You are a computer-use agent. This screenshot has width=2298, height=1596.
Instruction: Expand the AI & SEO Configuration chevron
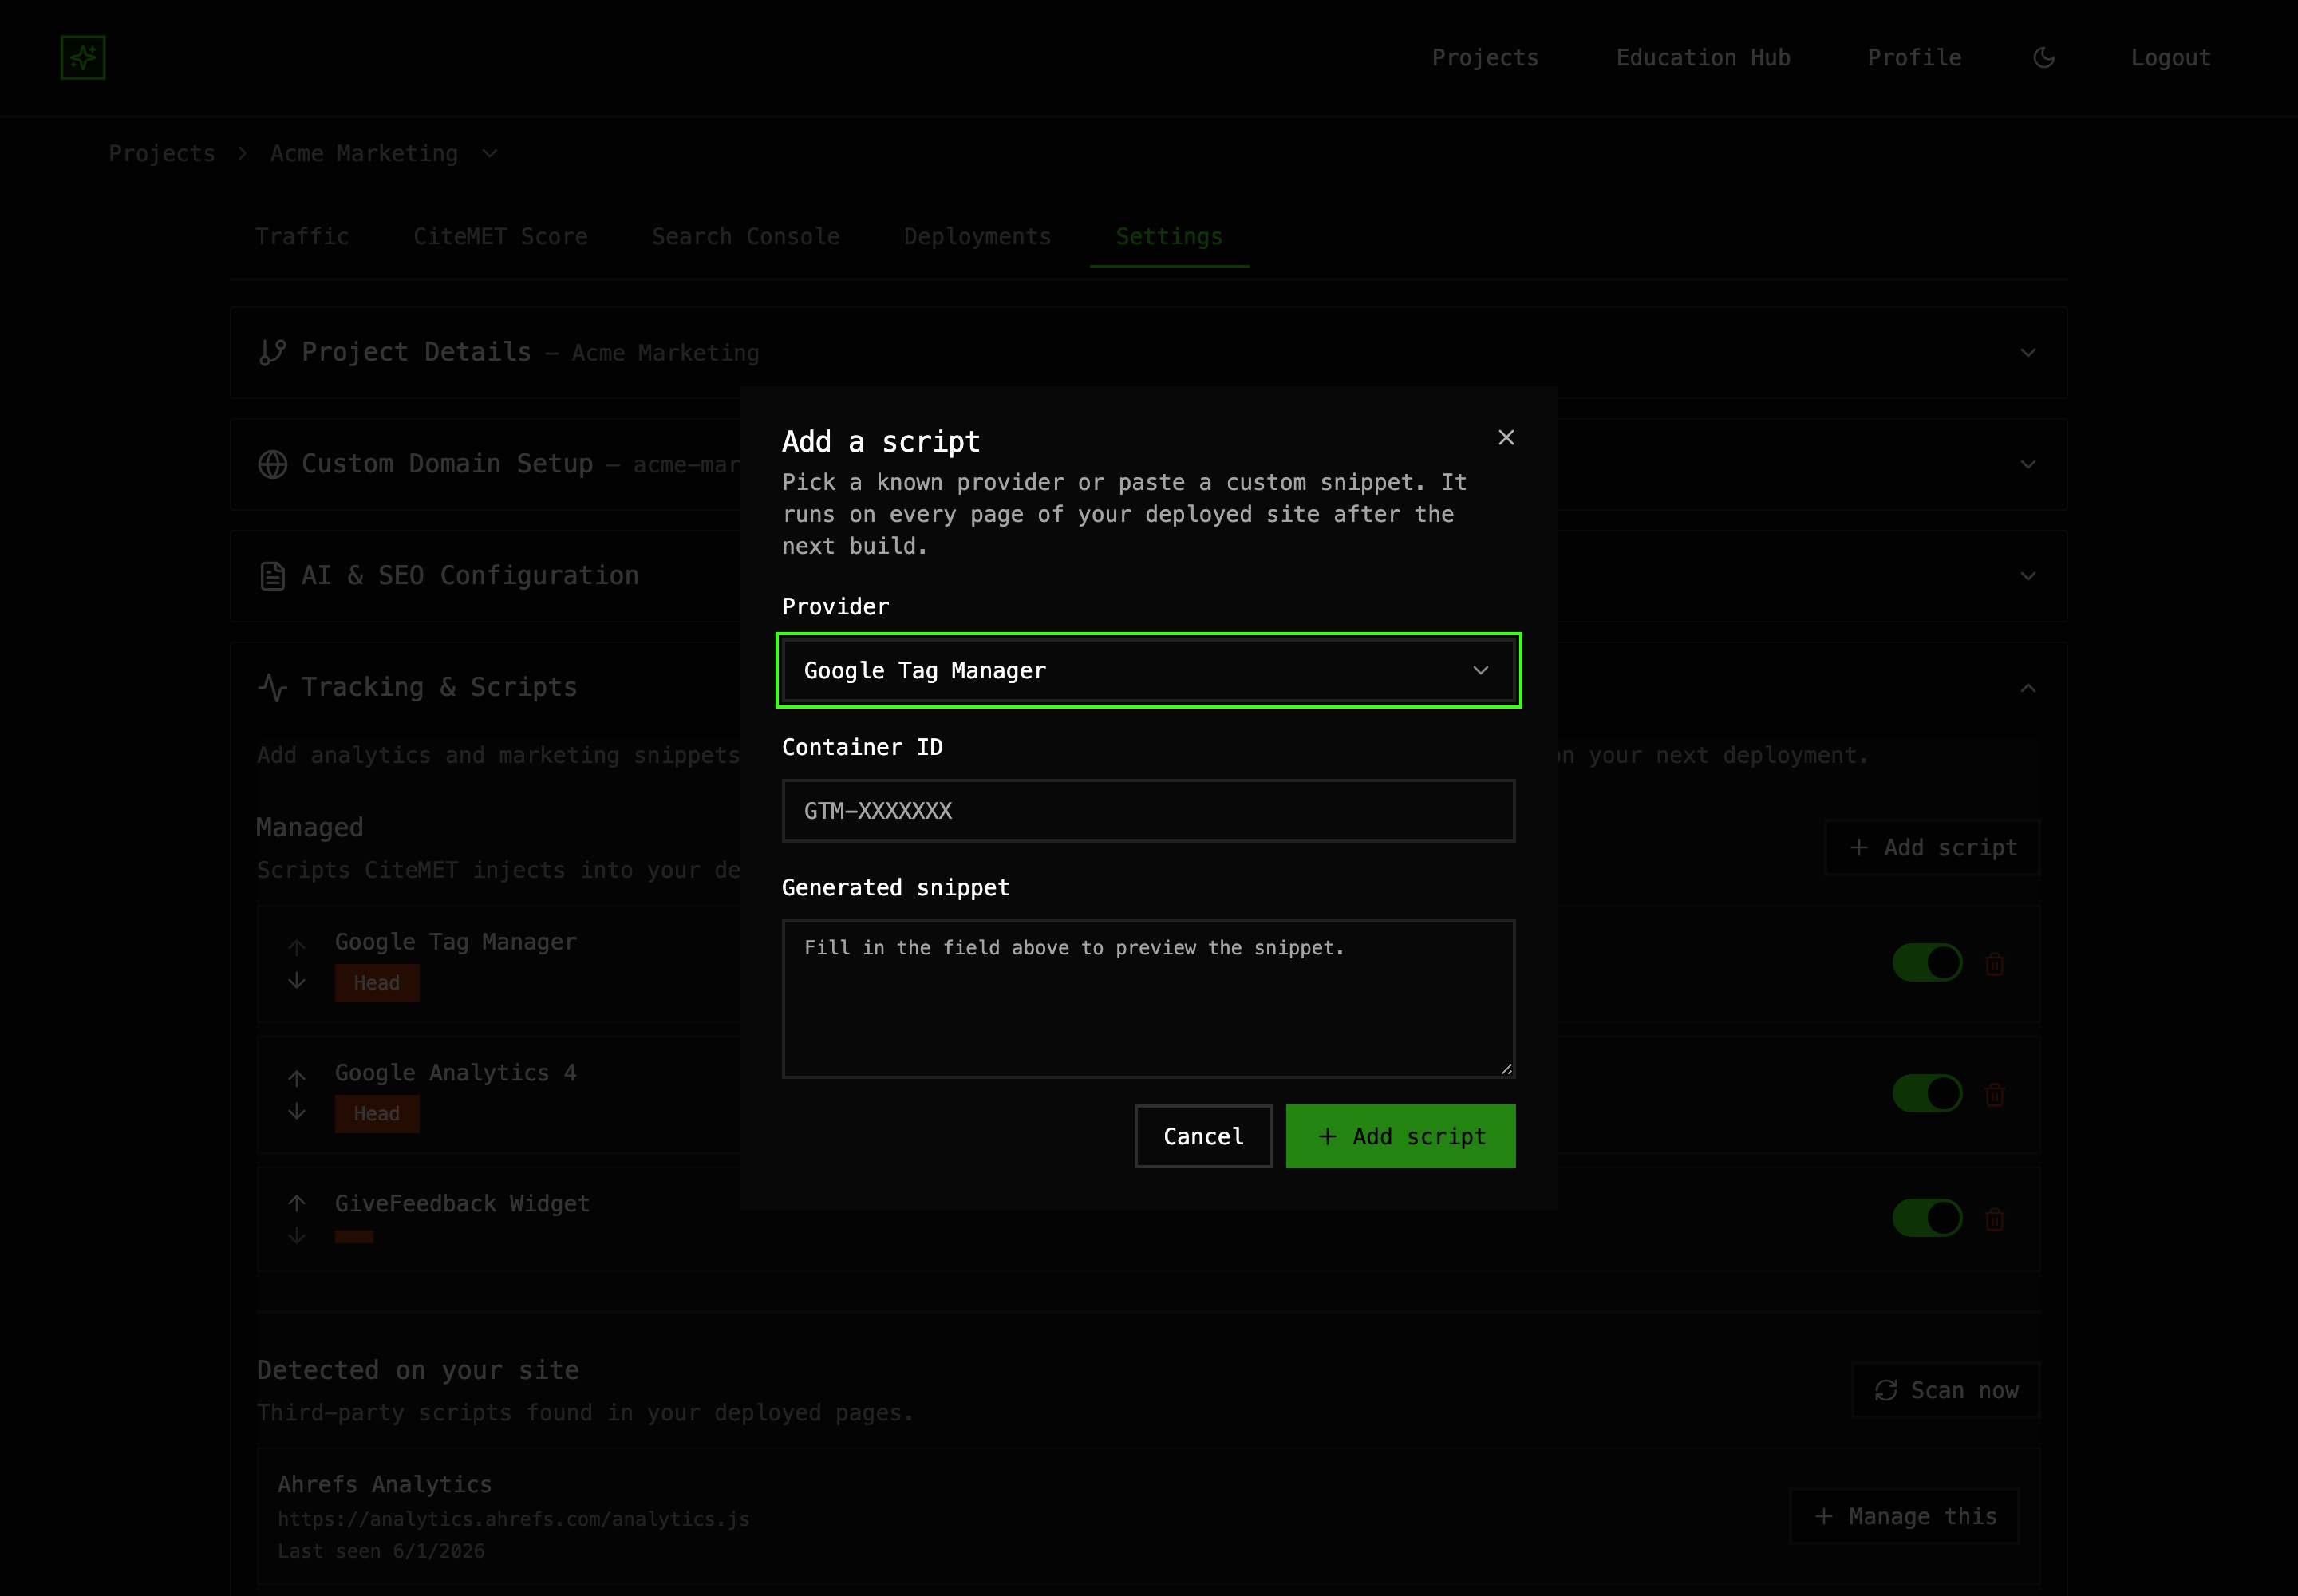[x=2028, y=576]
